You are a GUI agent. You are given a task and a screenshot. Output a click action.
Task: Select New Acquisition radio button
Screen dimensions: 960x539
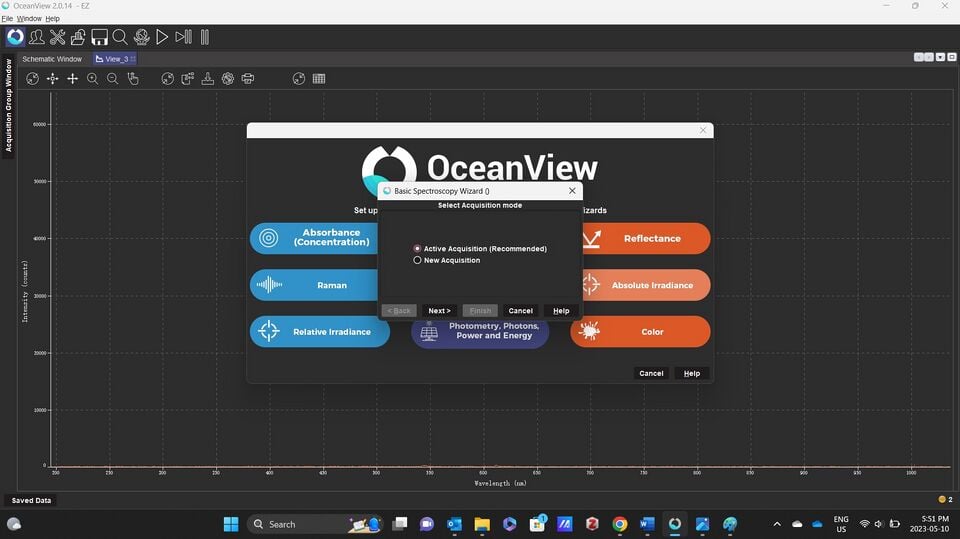tap(418, 260)
